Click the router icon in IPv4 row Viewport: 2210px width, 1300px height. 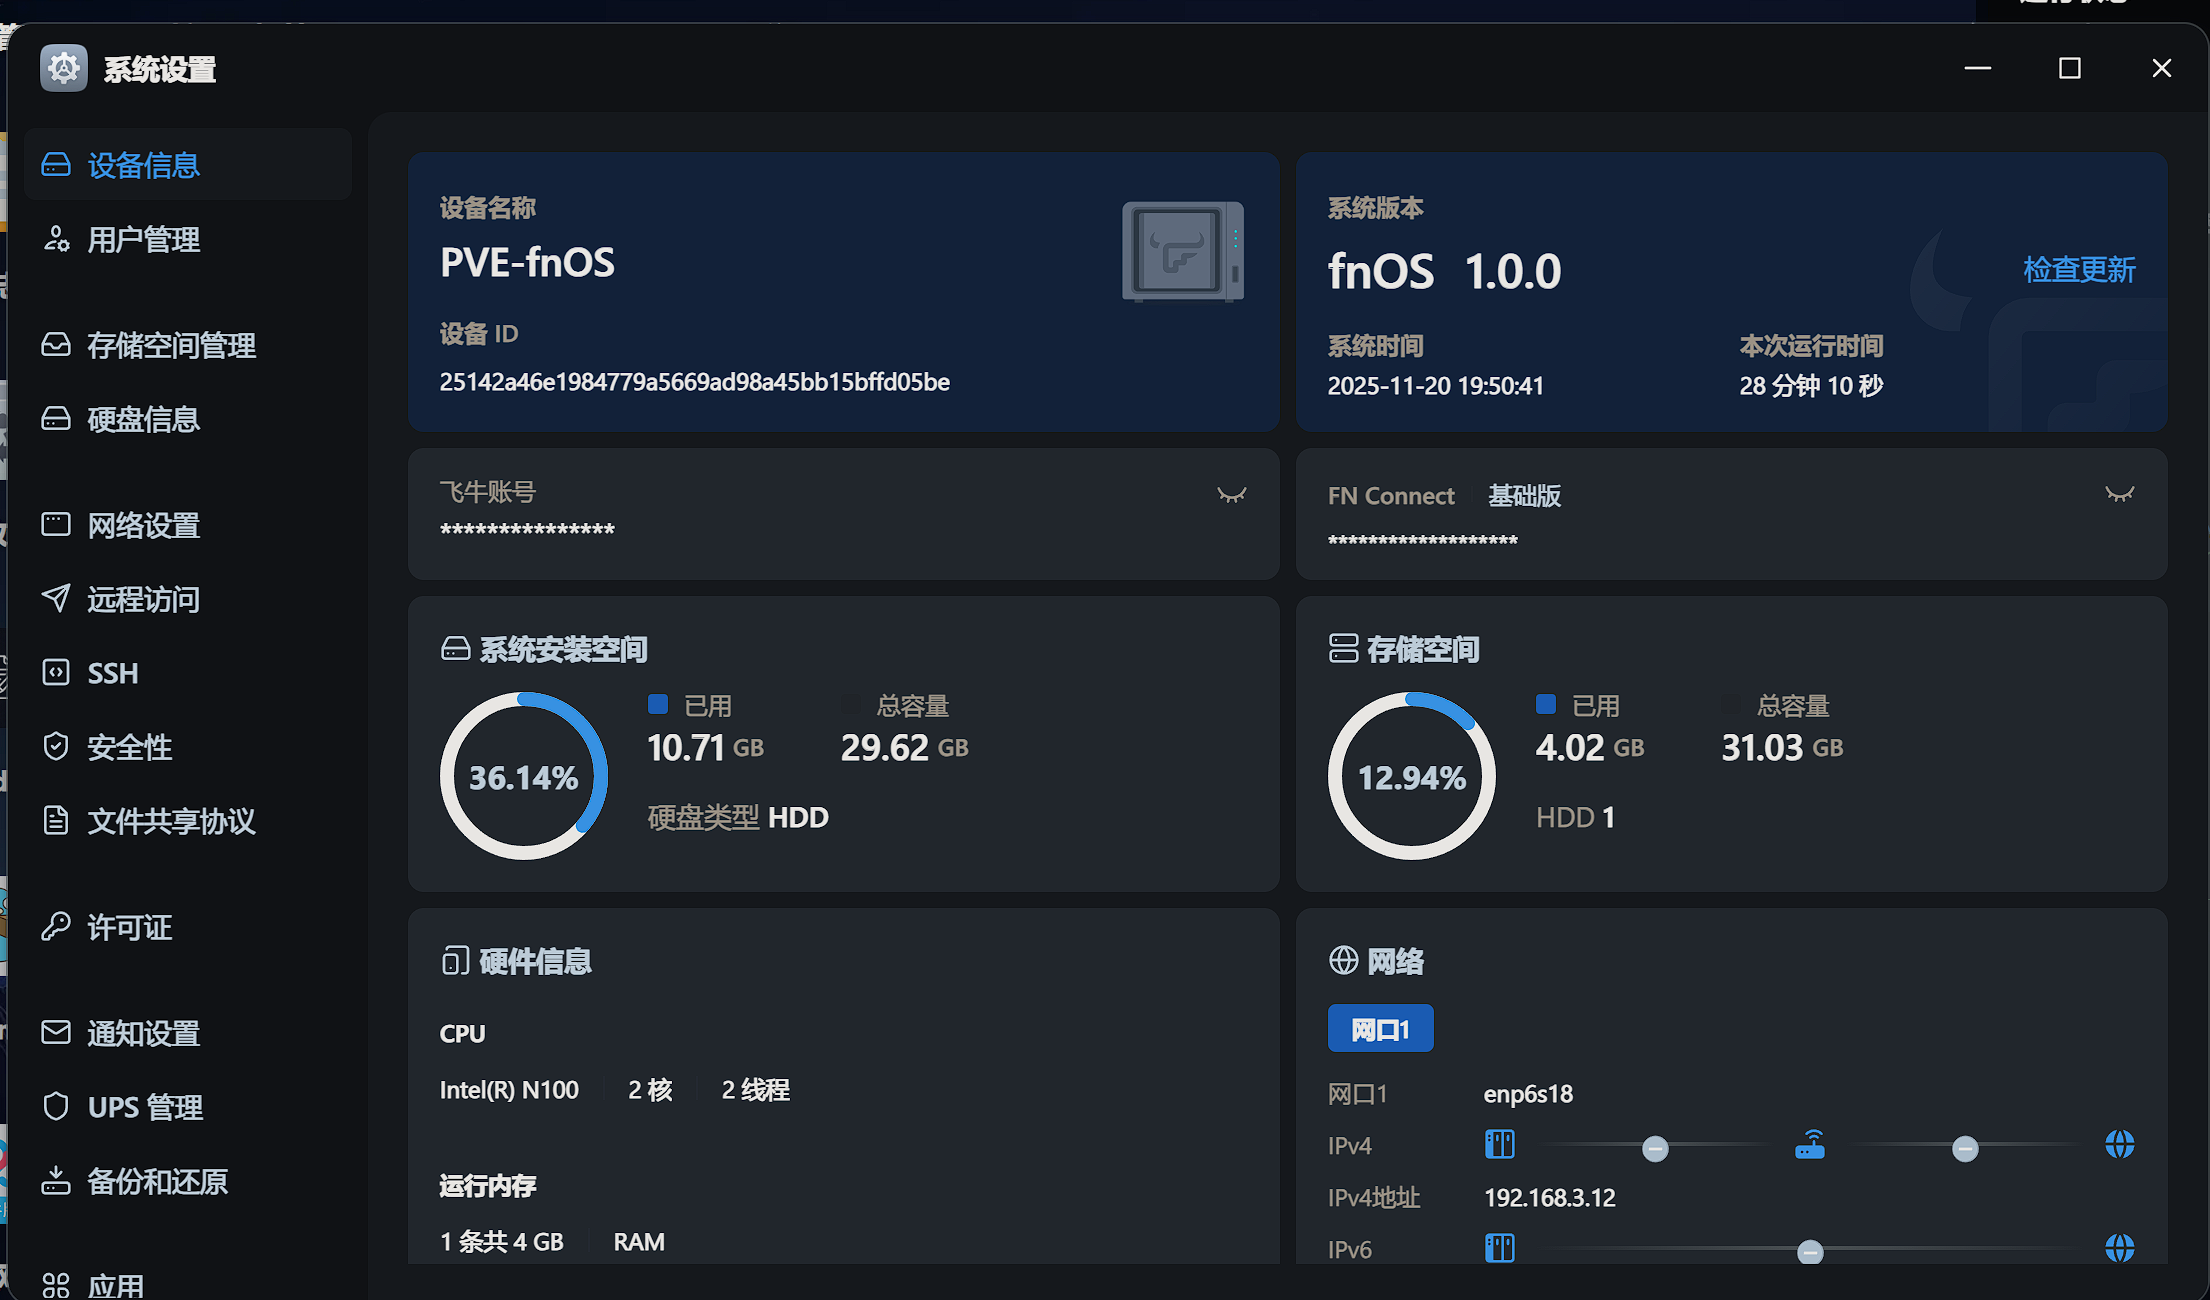coord(1810,1145)
